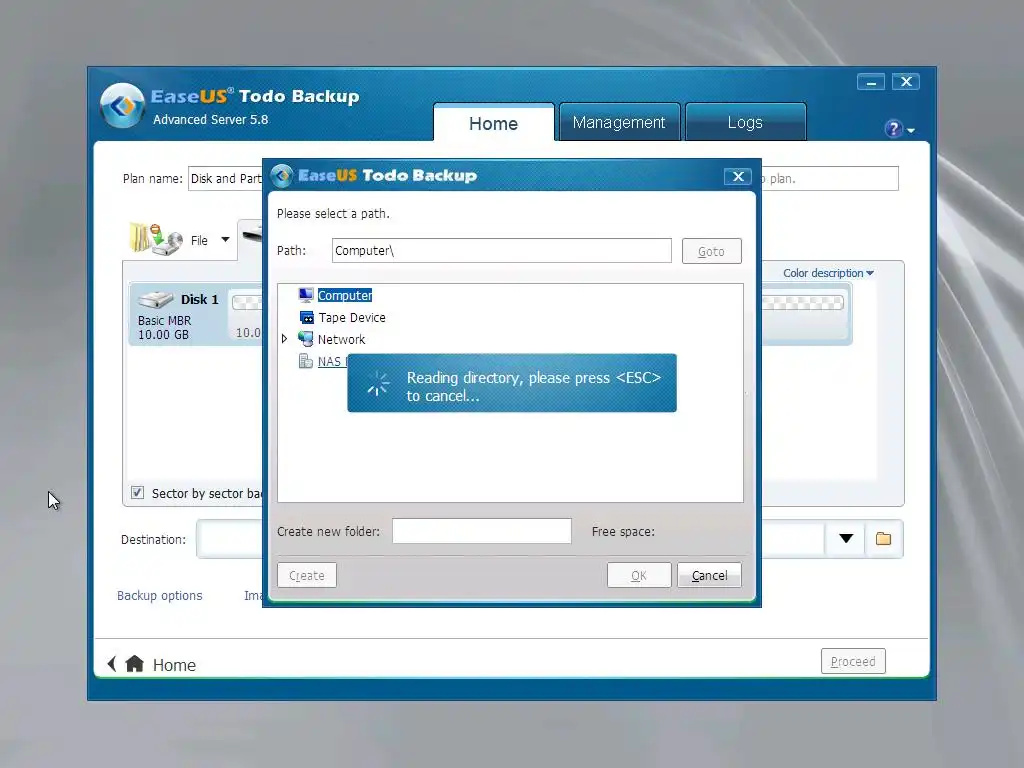Expand the Network tree node

pyautogui.click(x=284, y=339)
